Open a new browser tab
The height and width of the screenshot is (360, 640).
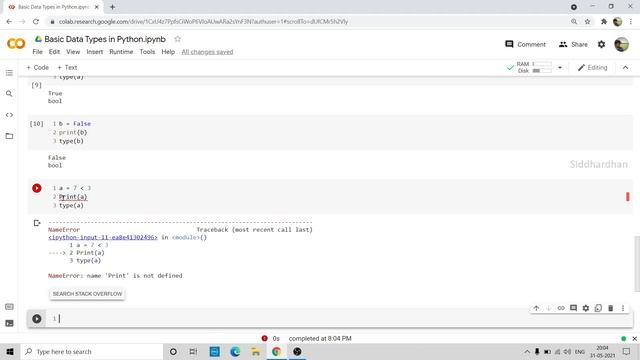[x=112, y=7]
